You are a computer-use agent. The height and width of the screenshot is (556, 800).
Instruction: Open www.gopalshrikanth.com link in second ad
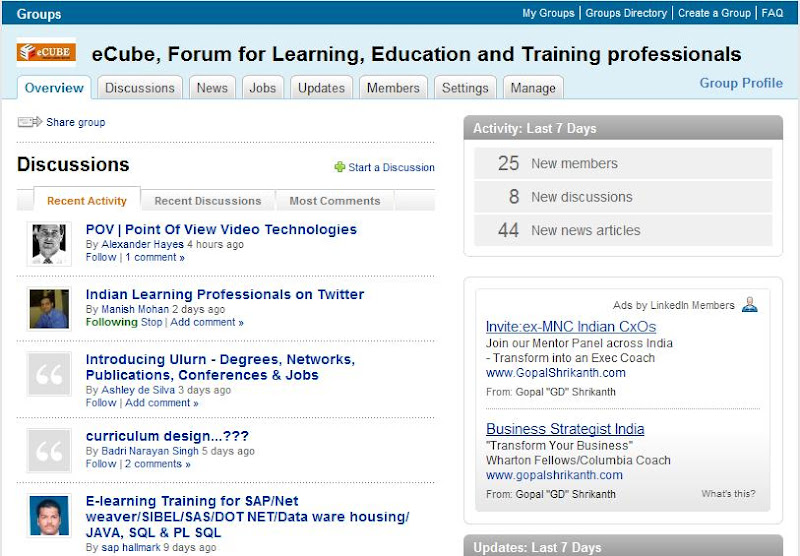(554, 475)
